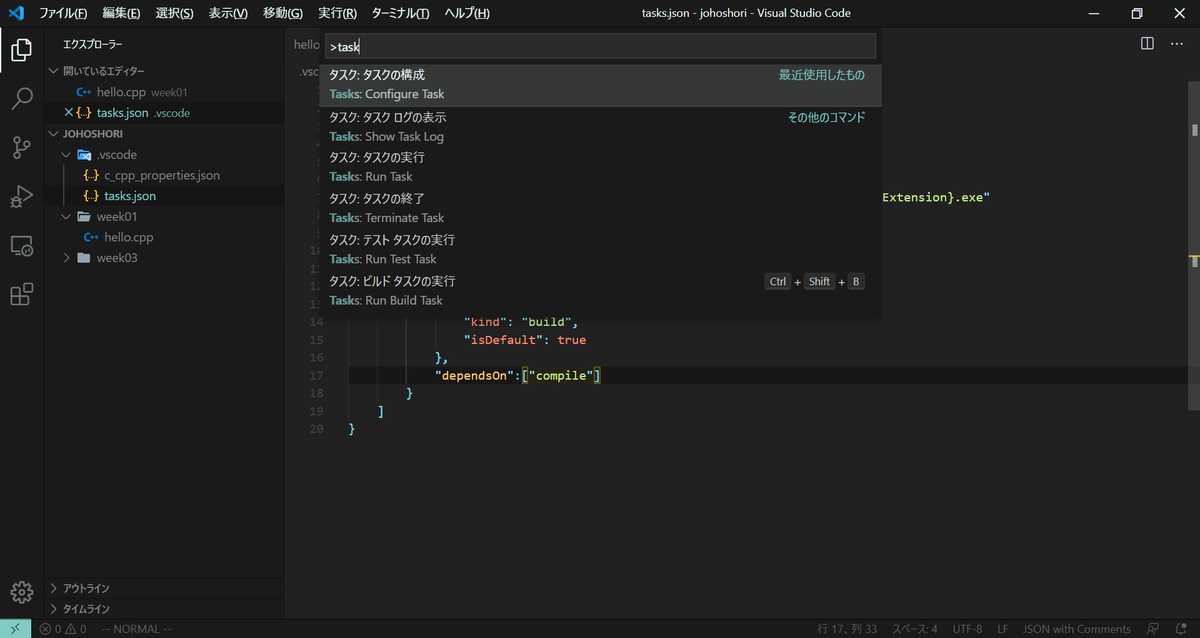Open the Extensions view icon

(x=22, y=294)
